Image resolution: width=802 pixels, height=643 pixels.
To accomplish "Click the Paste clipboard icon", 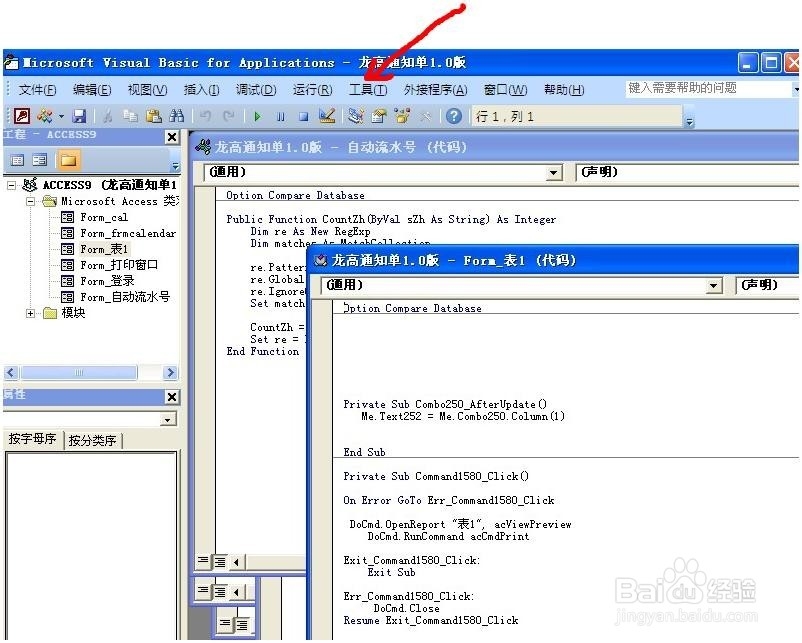I will click(x=154, y=116).
